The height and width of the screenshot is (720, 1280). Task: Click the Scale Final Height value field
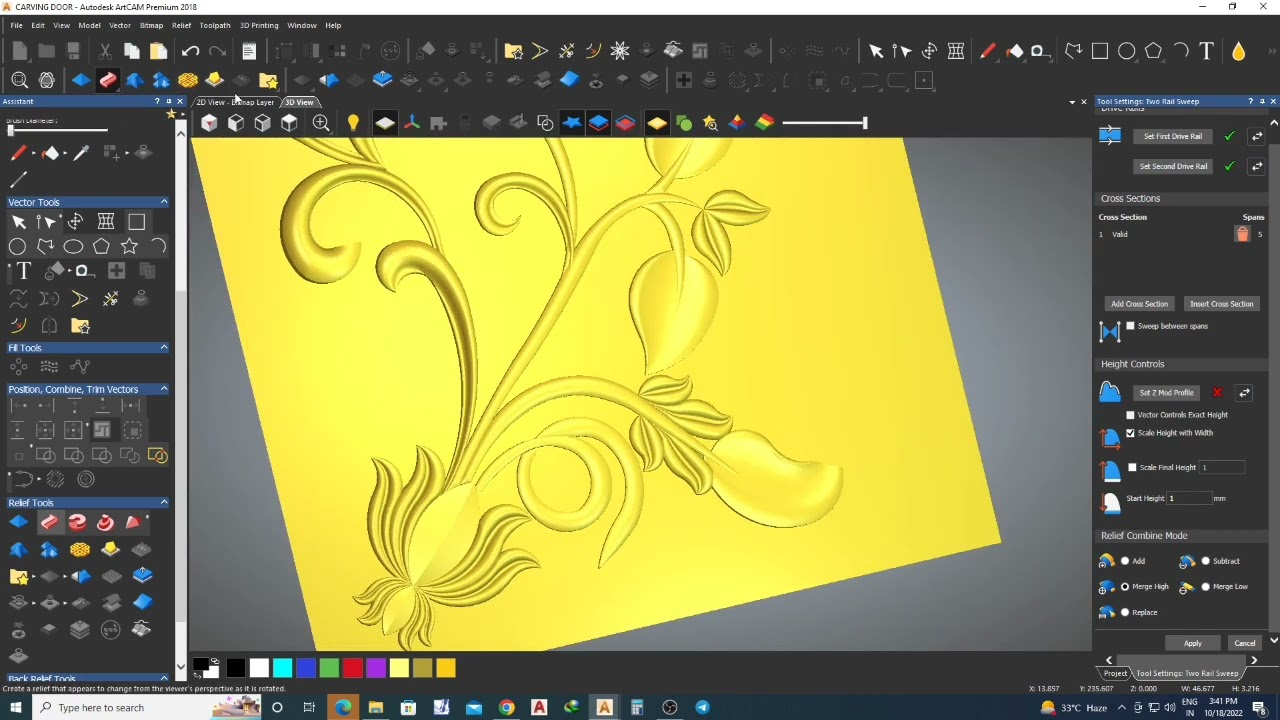(1222, 467)
